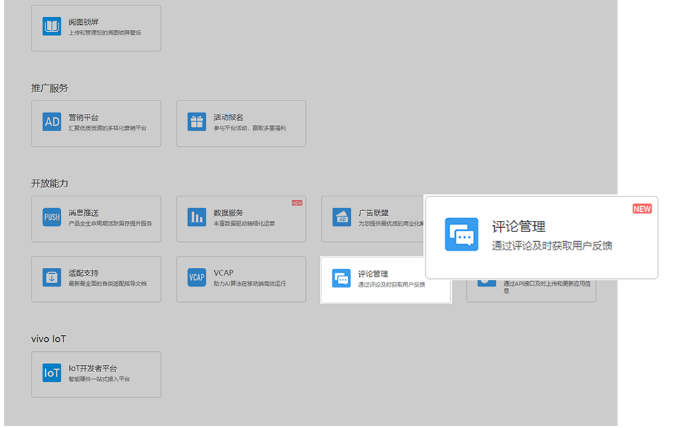The image size is (687, 428).
Task: Open the 广告联盟 title
Action: click(x=373, y=213)
